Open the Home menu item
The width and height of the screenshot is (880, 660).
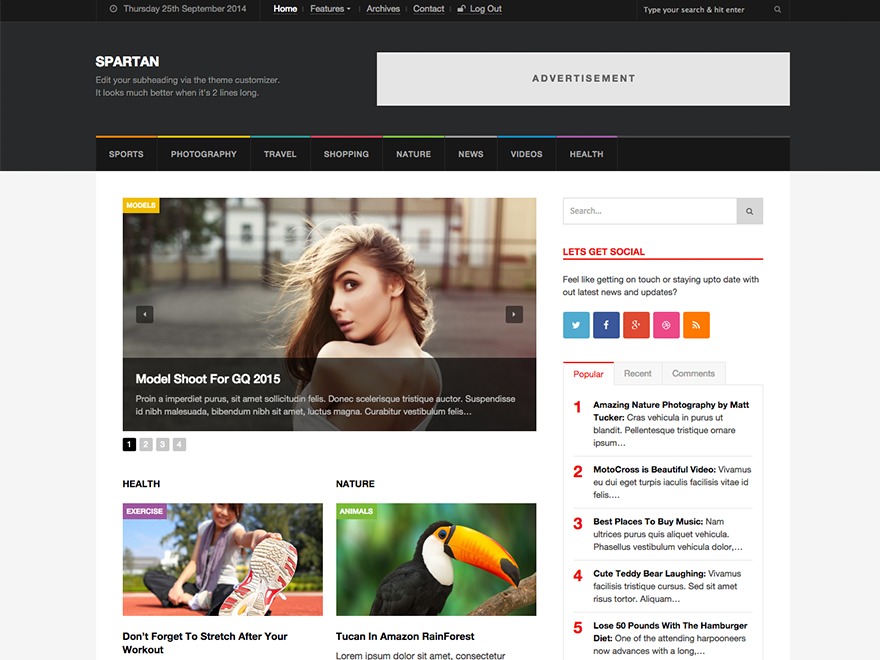(285, 9)
